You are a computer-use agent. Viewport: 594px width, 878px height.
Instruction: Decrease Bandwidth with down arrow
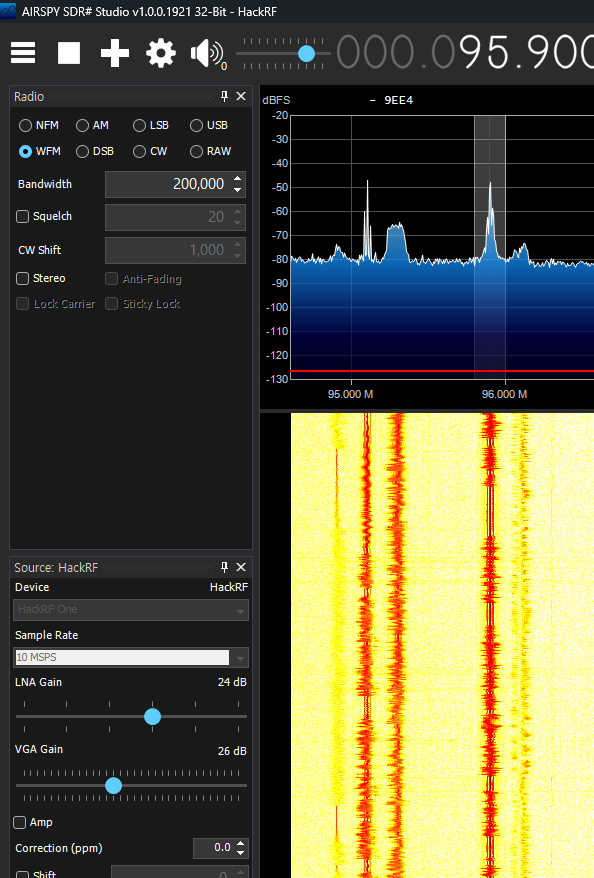click(x=238, y=190)
